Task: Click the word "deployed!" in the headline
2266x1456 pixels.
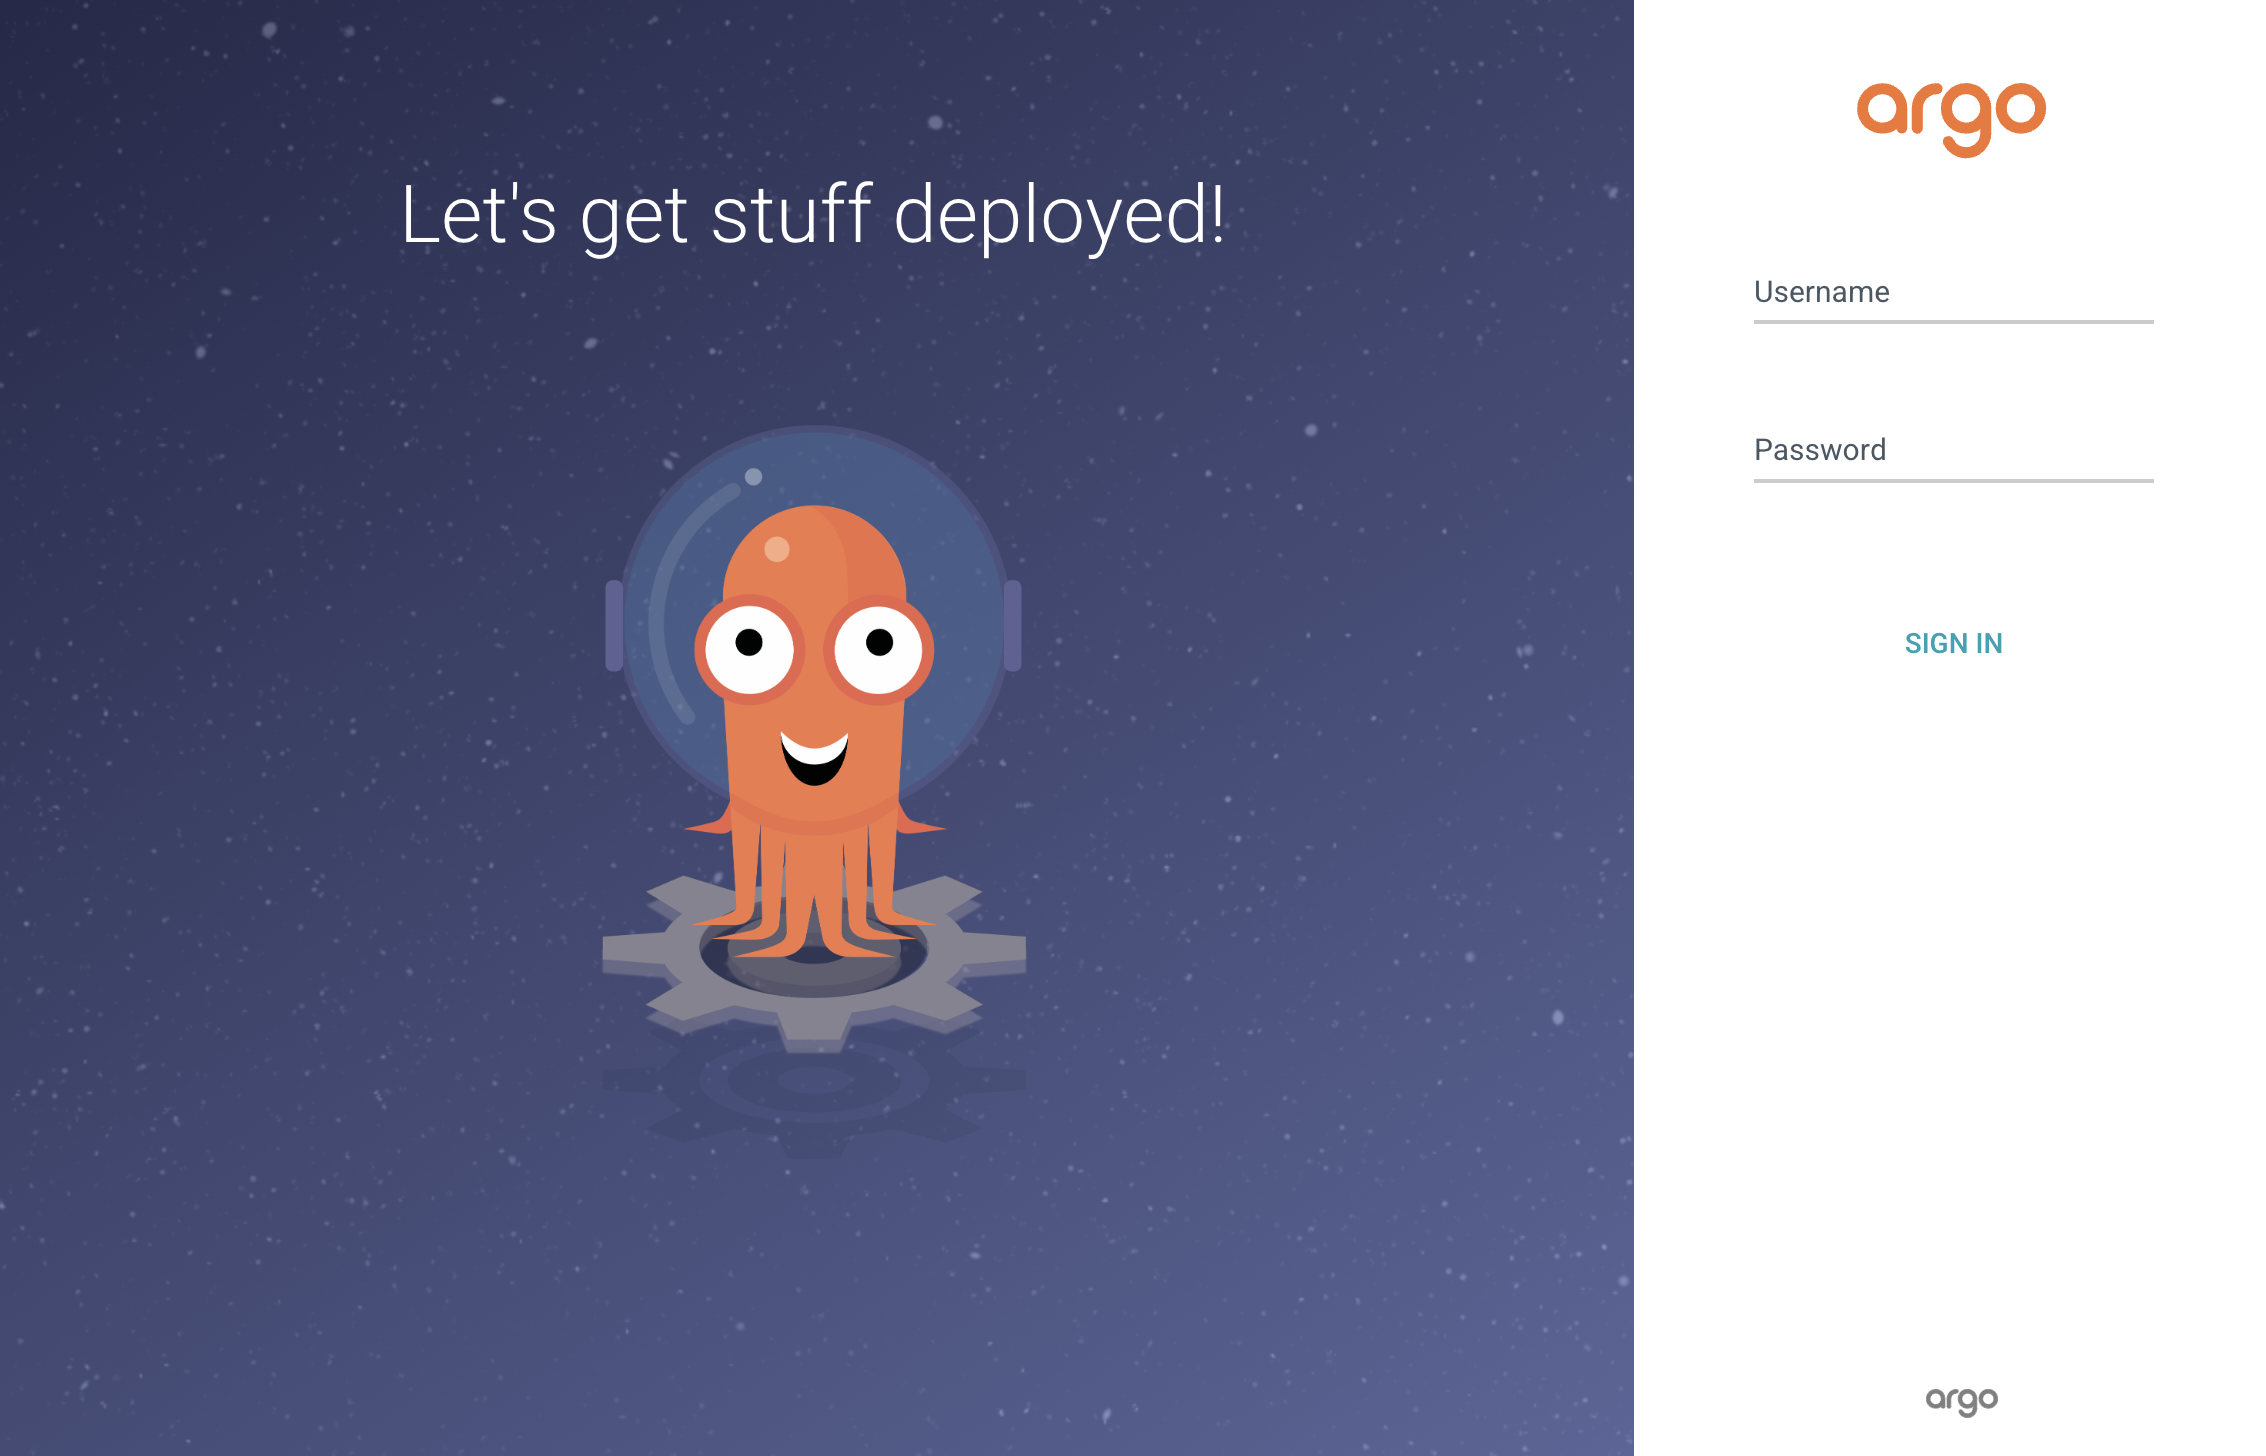Action: click(1058, 215)
